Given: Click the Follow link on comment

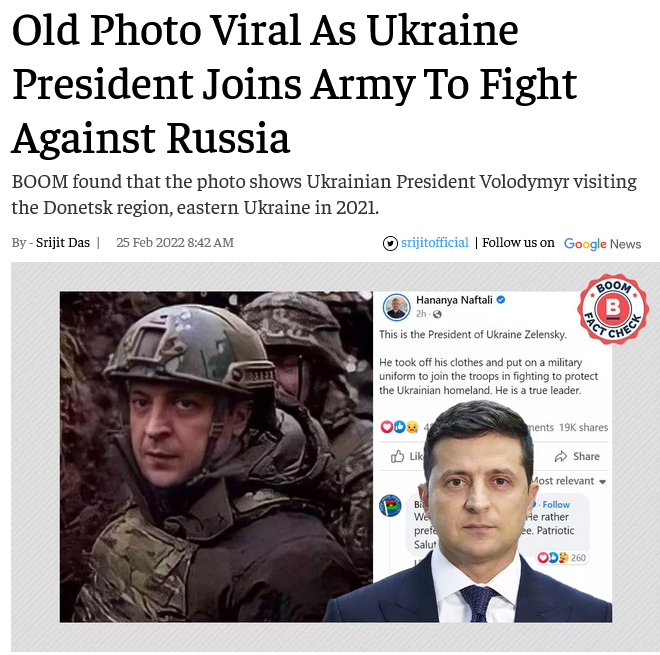Looking at the screenshot, I should pyautogui.click(x=556, y=504).
